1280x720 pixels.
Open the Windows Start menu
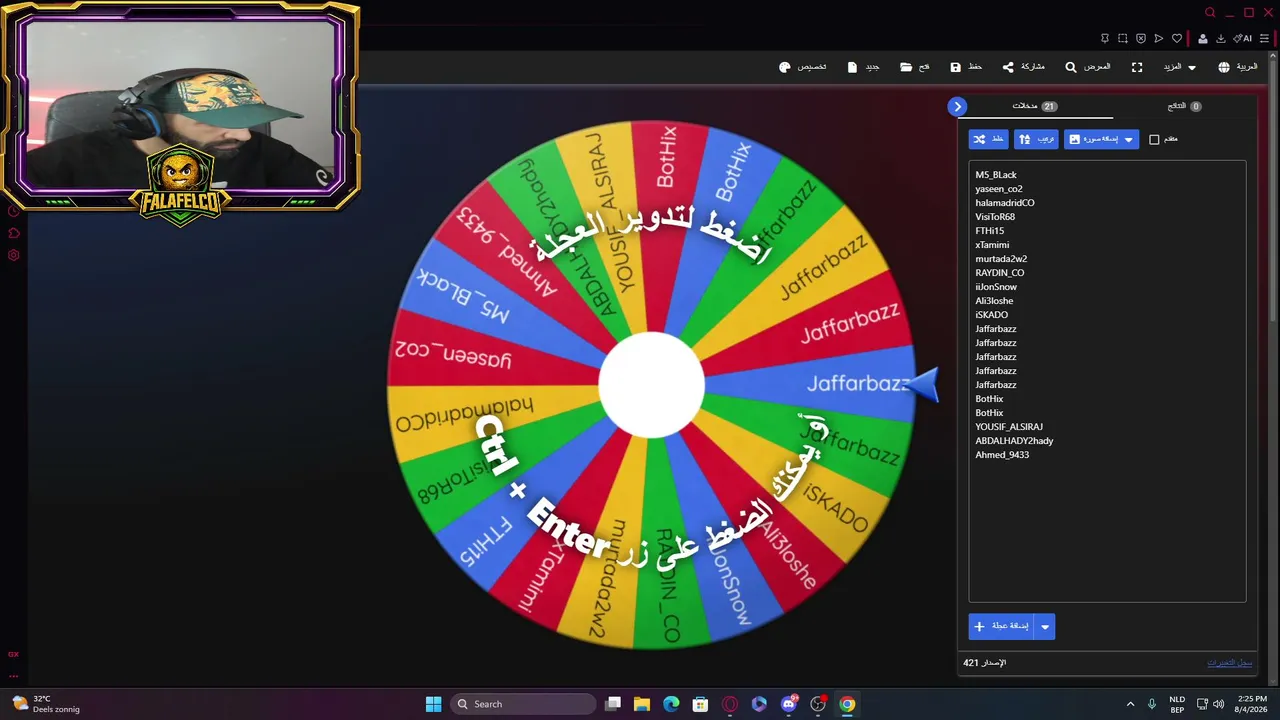click(433, 704)
